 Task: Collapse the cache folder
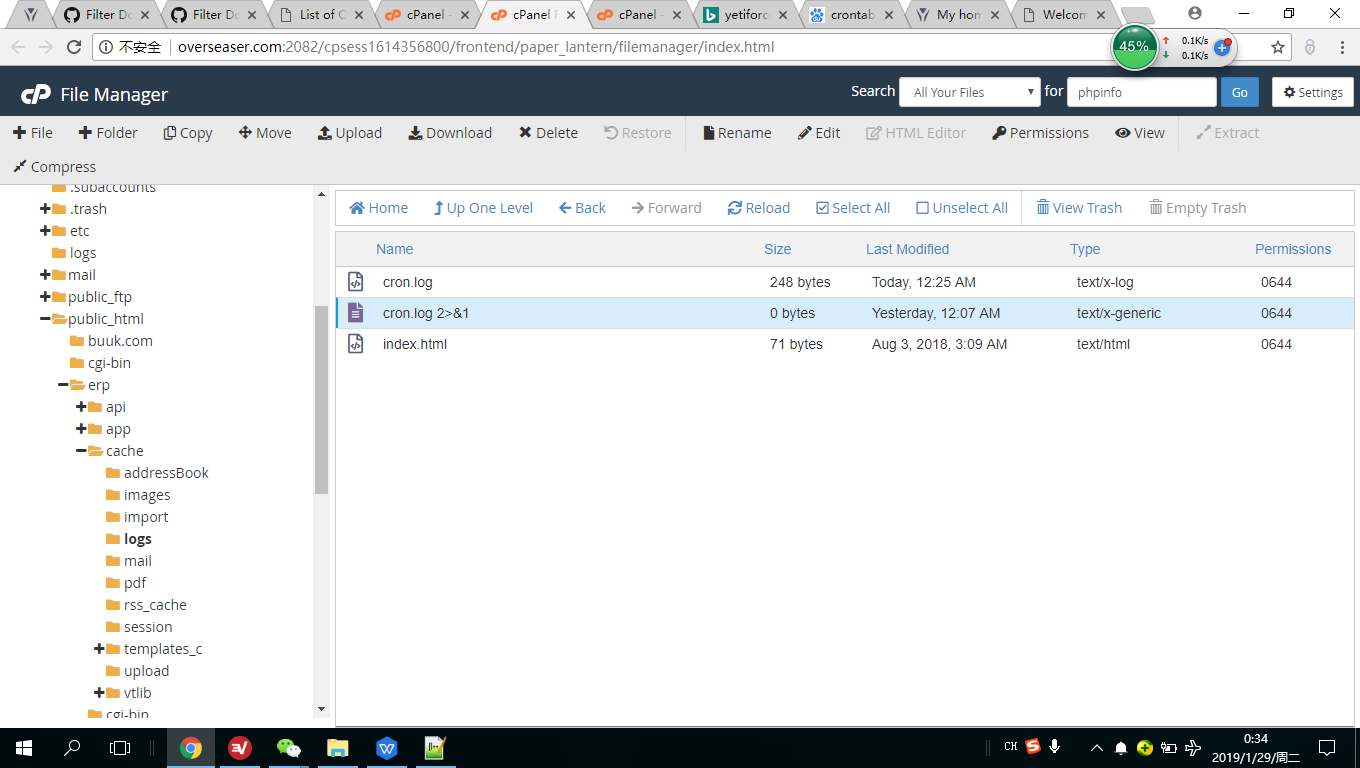point(81,451)
